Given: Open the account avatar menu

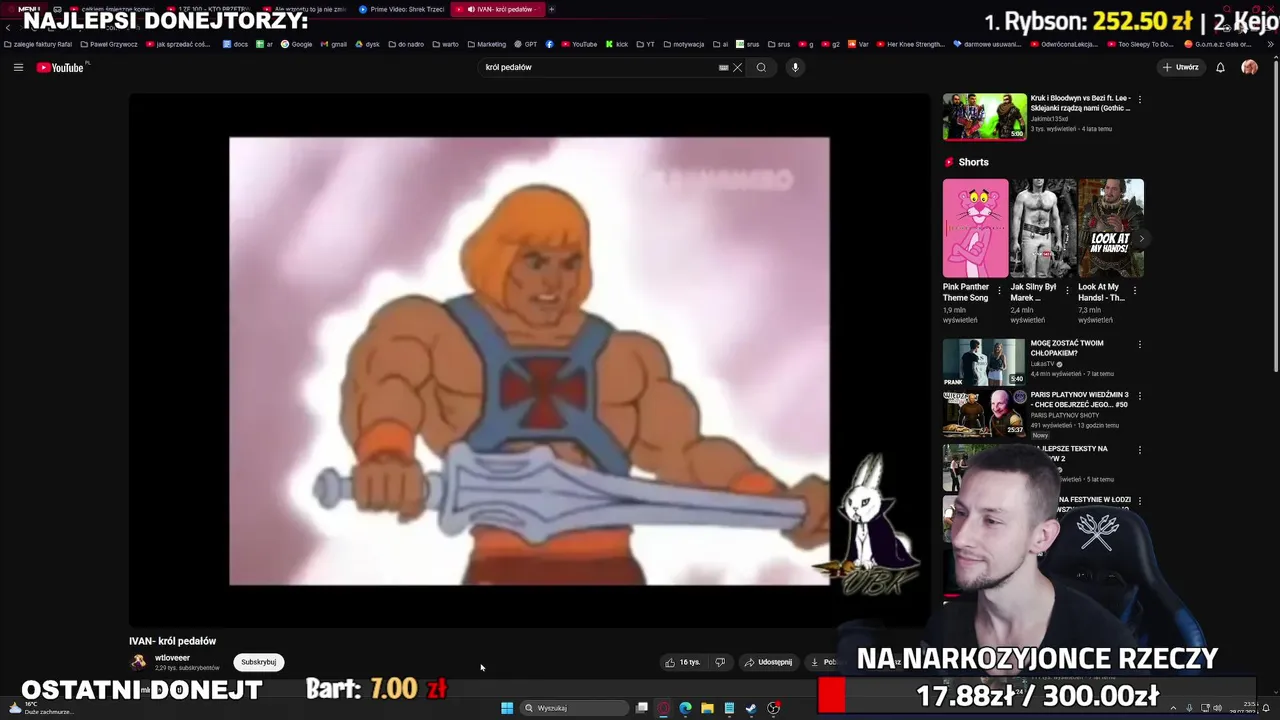Looking at the screenshot, I should coord(1249,67).
